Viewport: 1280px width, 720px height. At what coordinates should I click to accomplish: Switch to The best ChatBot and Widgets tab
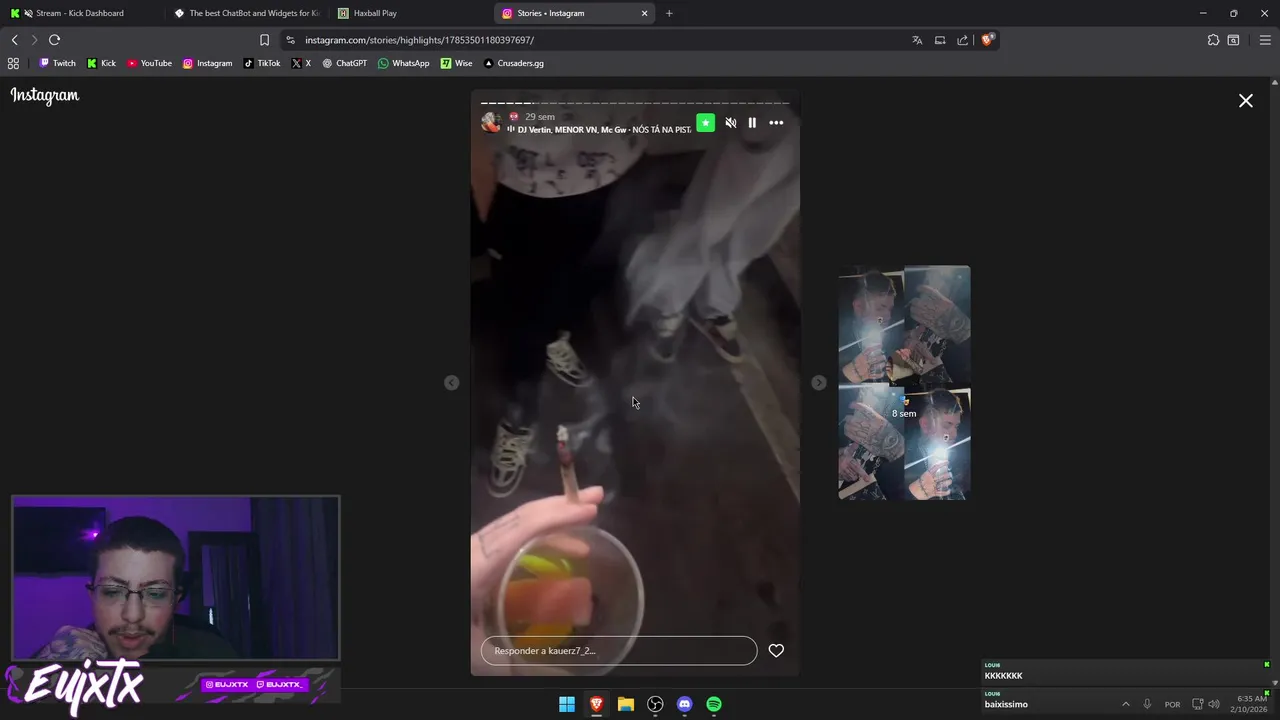[x=247, y=13]
